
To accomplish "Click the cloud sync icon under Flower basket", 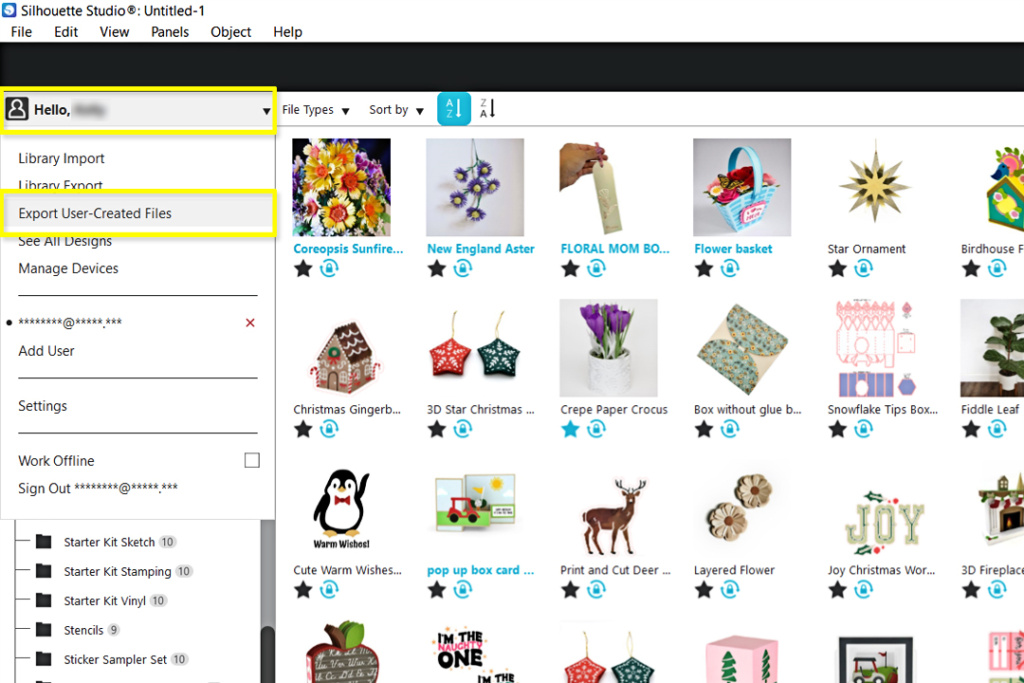I will (x=730, y=269).
